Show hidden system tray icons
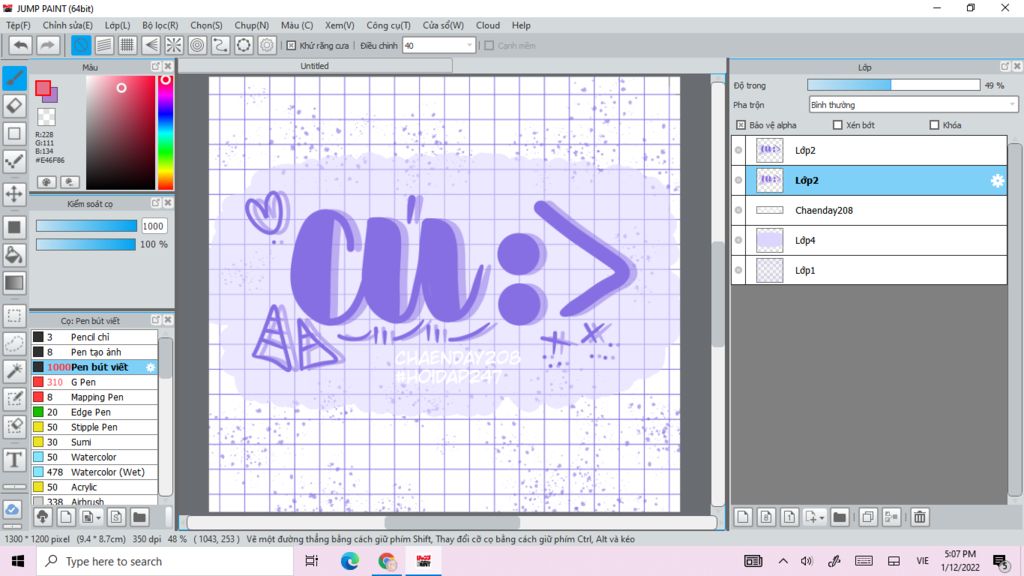This screenshot has width=1024, height=576. pos(783,561)
